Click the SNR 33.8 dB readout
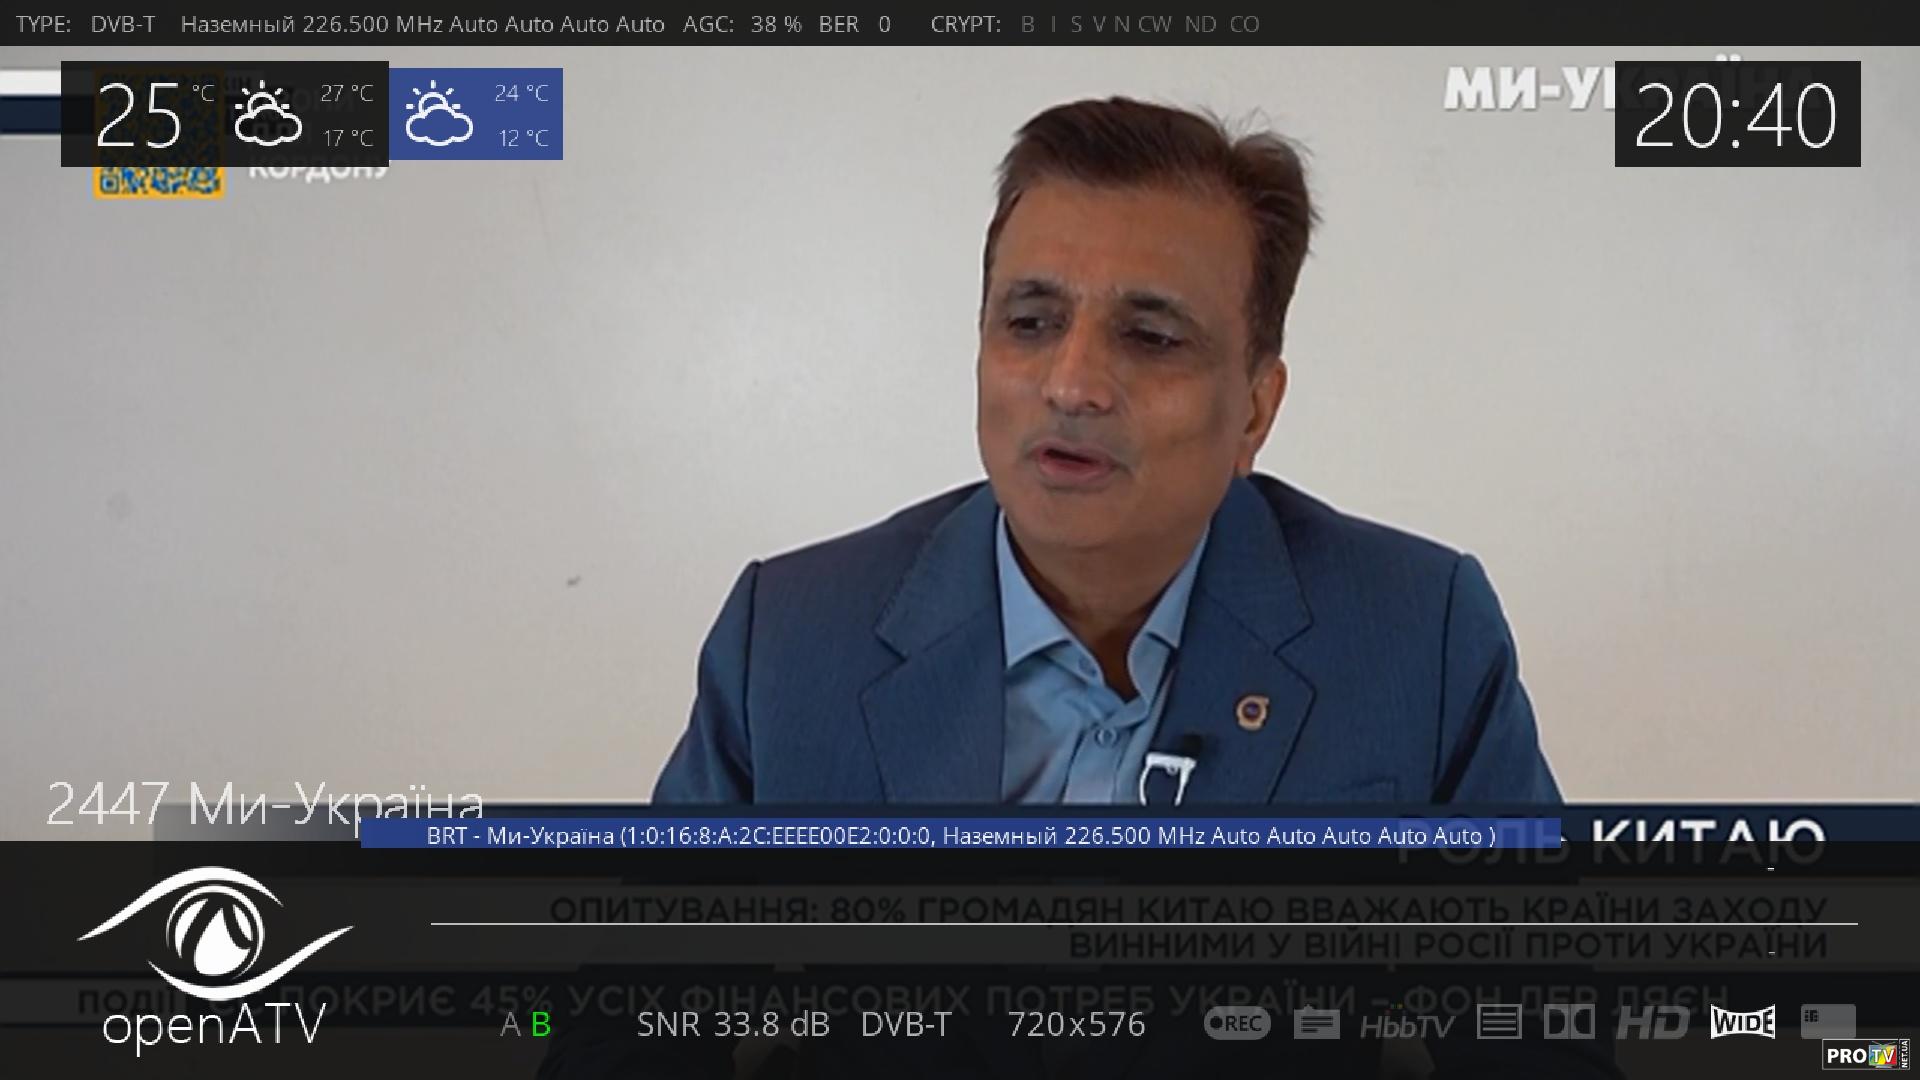Viewport: 1920px width, 1080px height. (x=733, y=1024)
